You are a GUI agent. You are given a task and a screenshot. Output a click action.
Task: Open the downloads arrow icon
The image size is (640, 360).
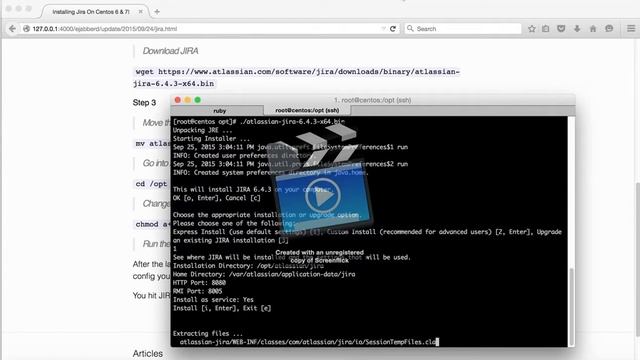tap(577, 29)
